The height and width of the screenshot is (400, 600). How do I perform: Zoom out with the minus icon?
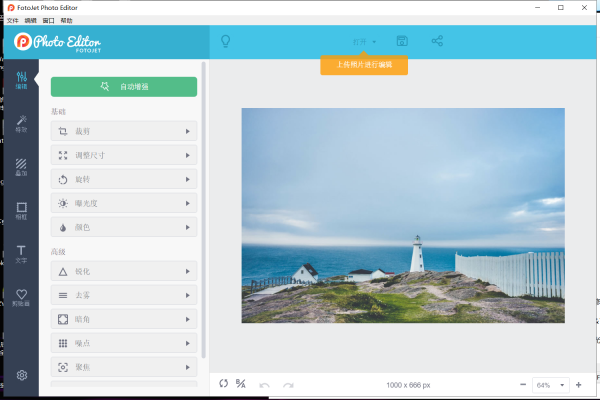coord(523,384)
